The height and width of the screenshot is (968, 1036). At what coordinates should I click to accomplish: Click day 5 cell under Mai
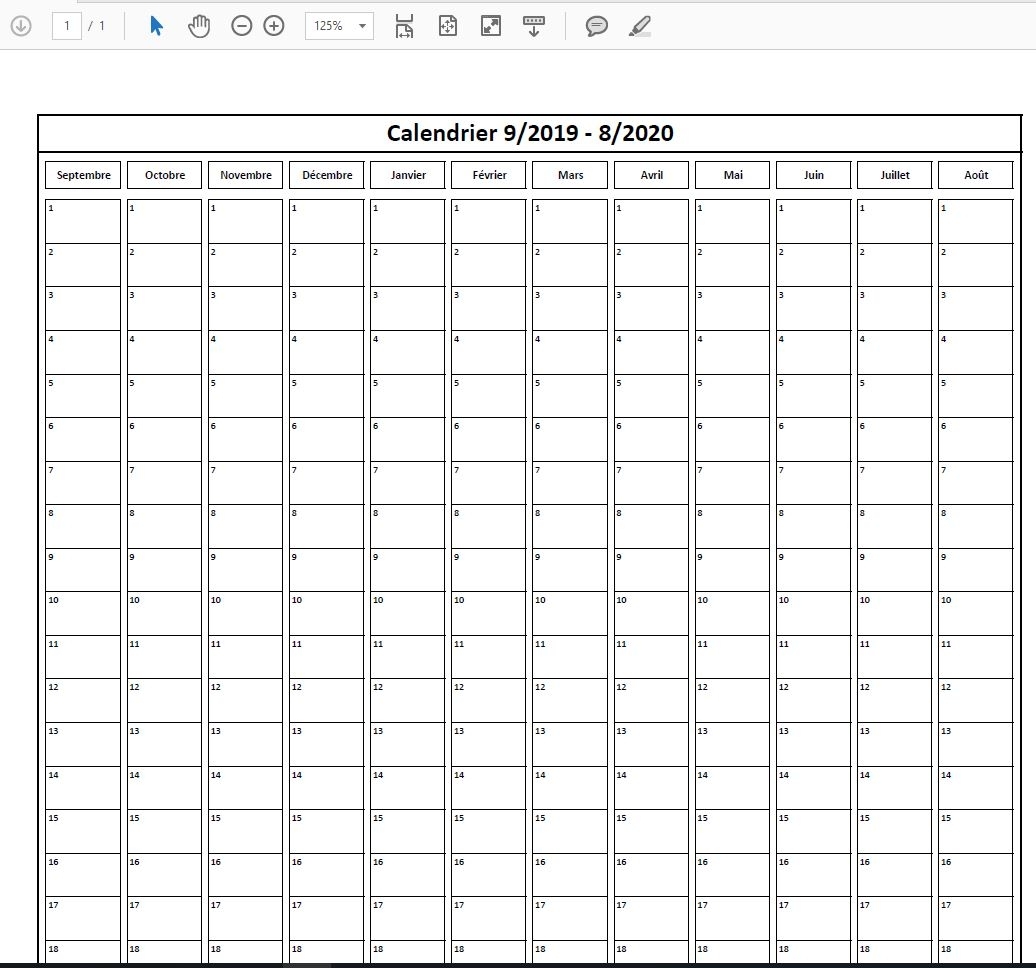tap(733, 396)
